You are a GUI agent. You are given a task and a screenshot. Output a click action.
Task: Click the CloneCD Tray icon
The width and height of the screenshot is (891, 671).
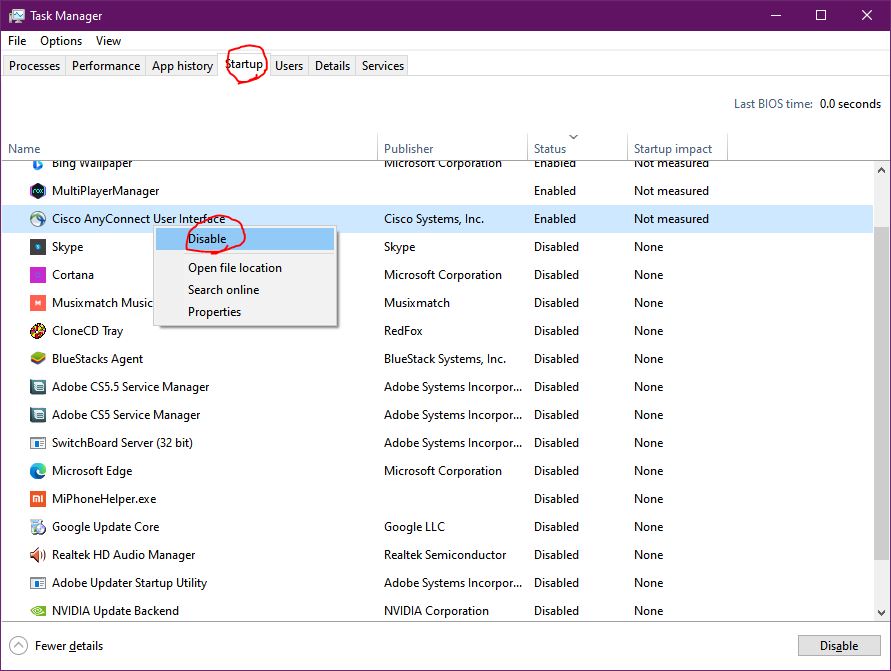click(x=38, y=331)
